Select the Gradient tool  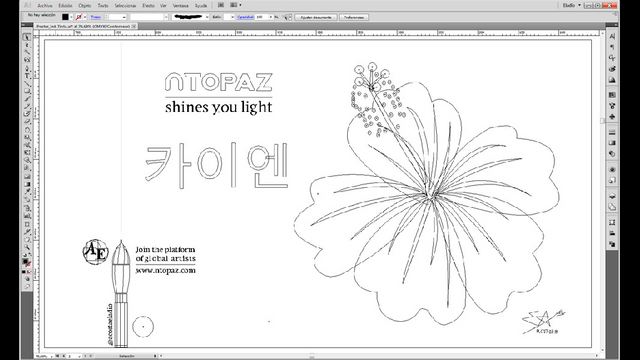tap(27, 184)
